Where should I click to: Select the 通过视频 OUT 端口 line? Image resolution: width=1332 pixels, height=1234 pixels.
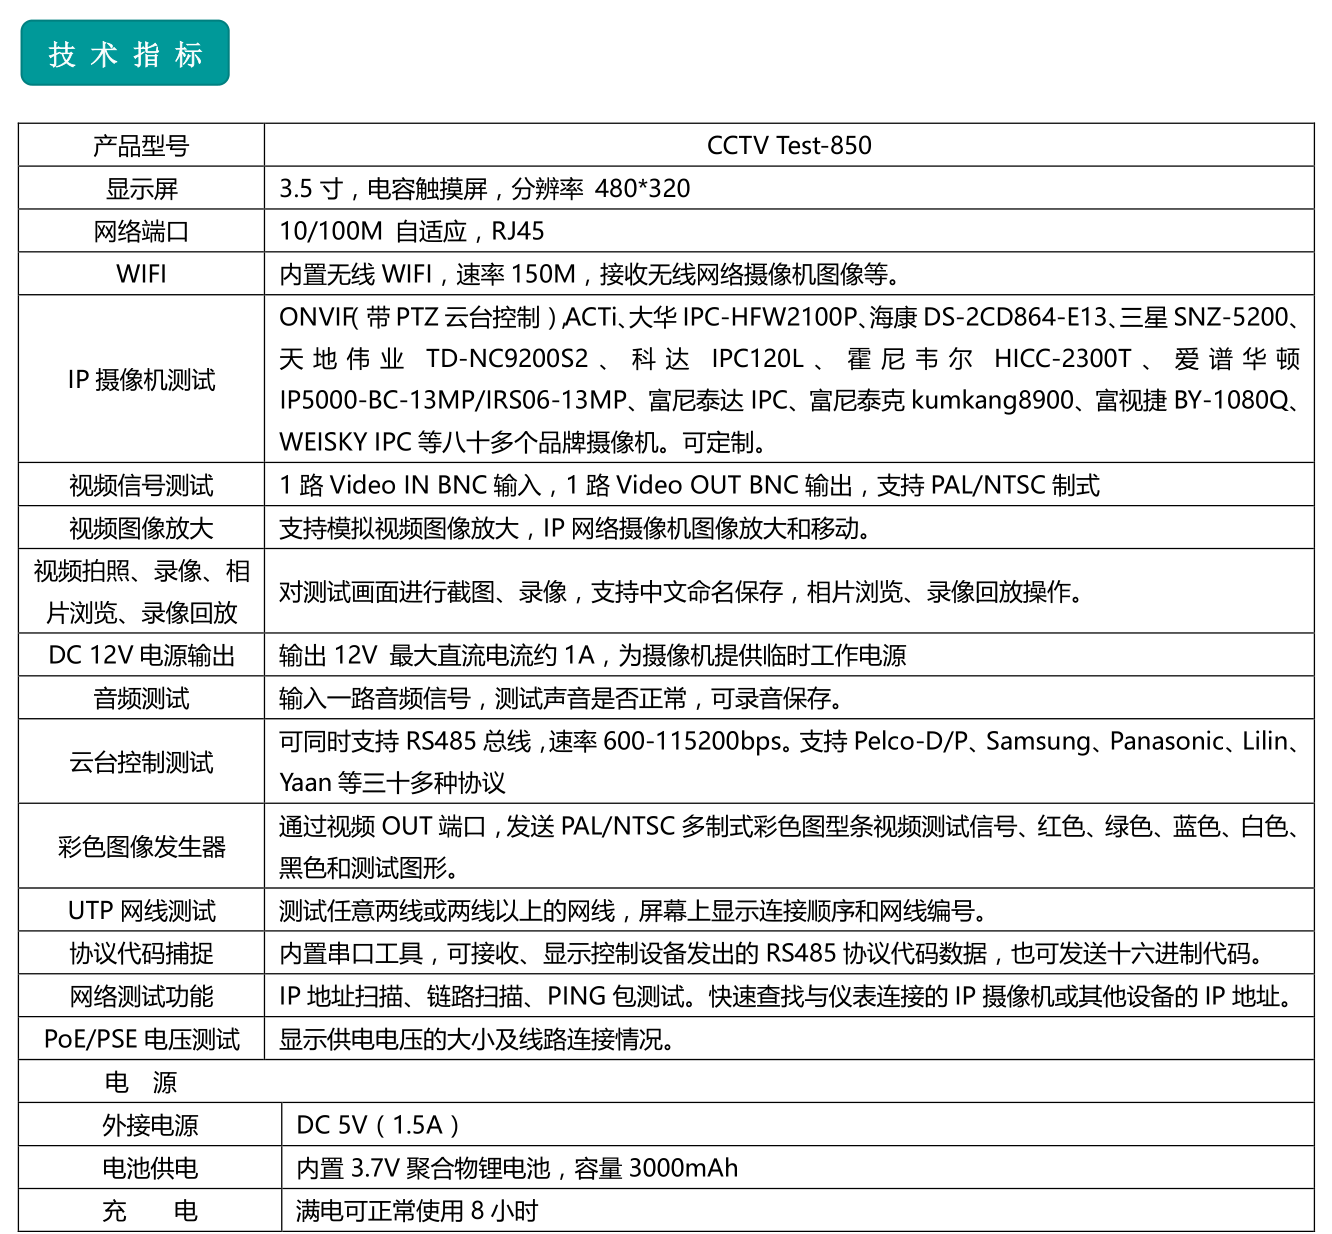pos(790,827)
